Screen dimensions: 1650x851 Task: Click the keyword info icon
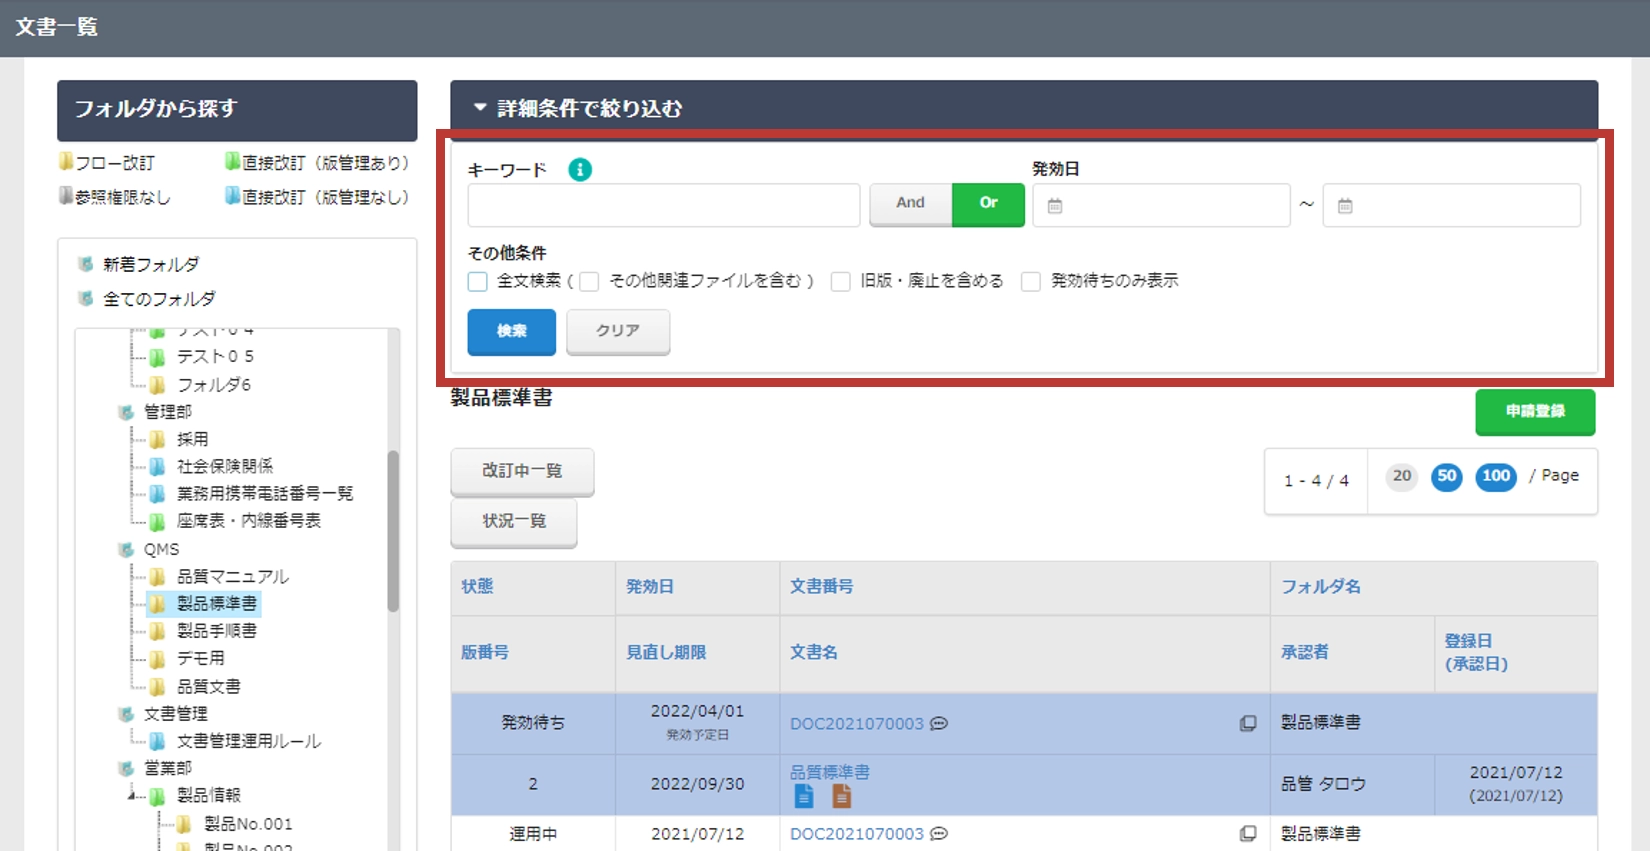click(x=580, y=170)
